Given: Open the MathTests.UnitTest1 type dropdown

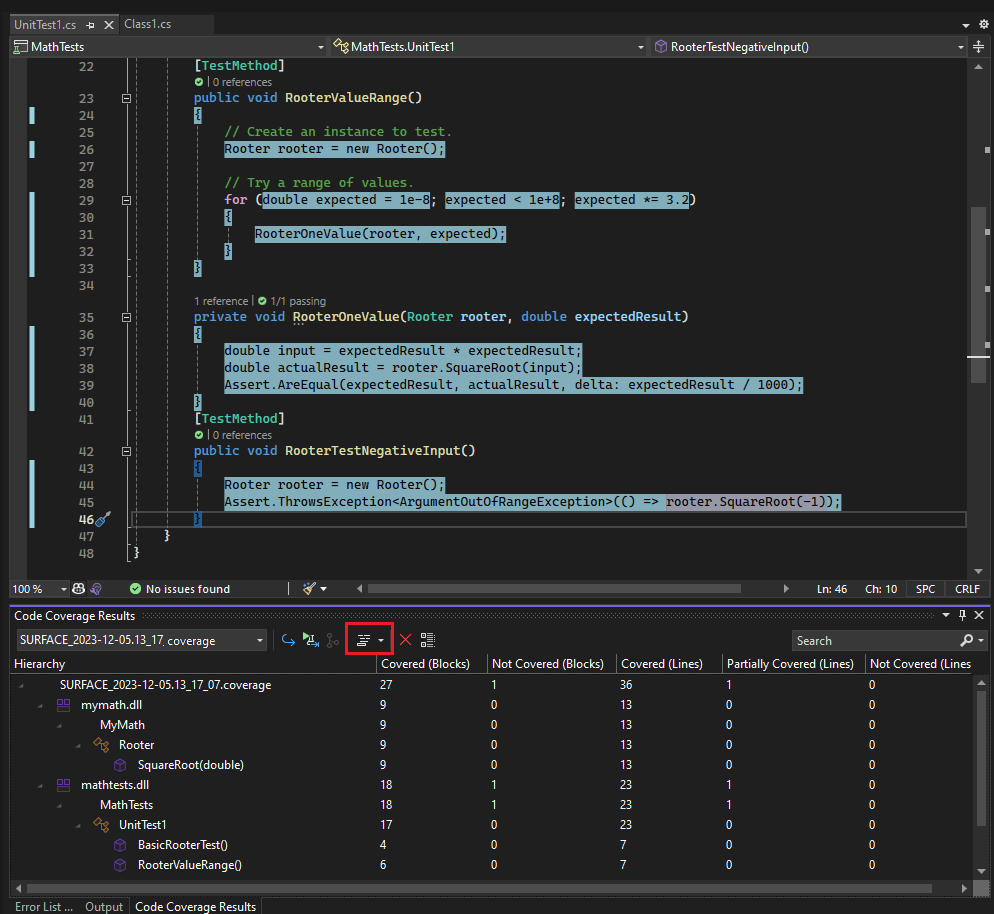Looking at the screenshot, I should 640,47.
